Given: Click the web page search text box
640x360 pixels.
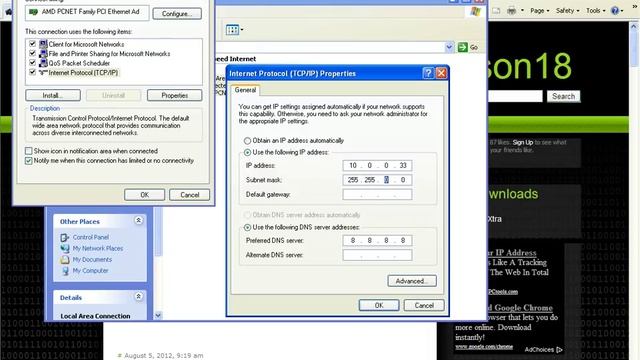Looking at the screenshot, I should click(x=515, y=96).
